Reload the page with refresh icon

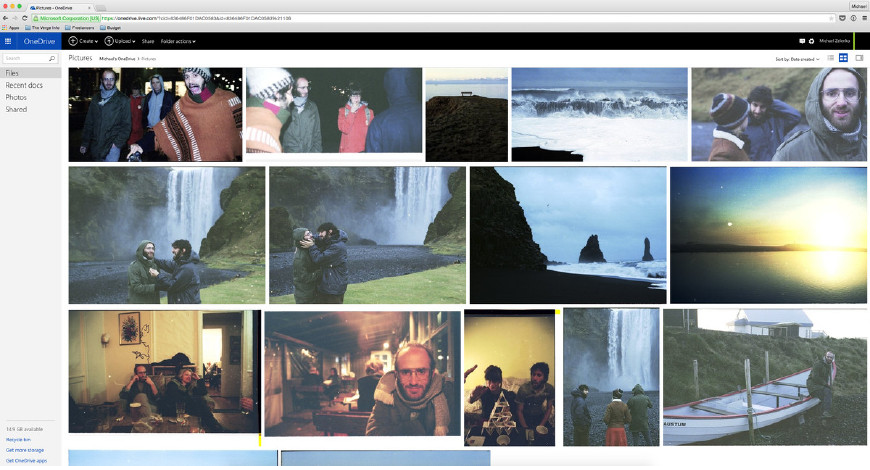(x=24, y=18)
